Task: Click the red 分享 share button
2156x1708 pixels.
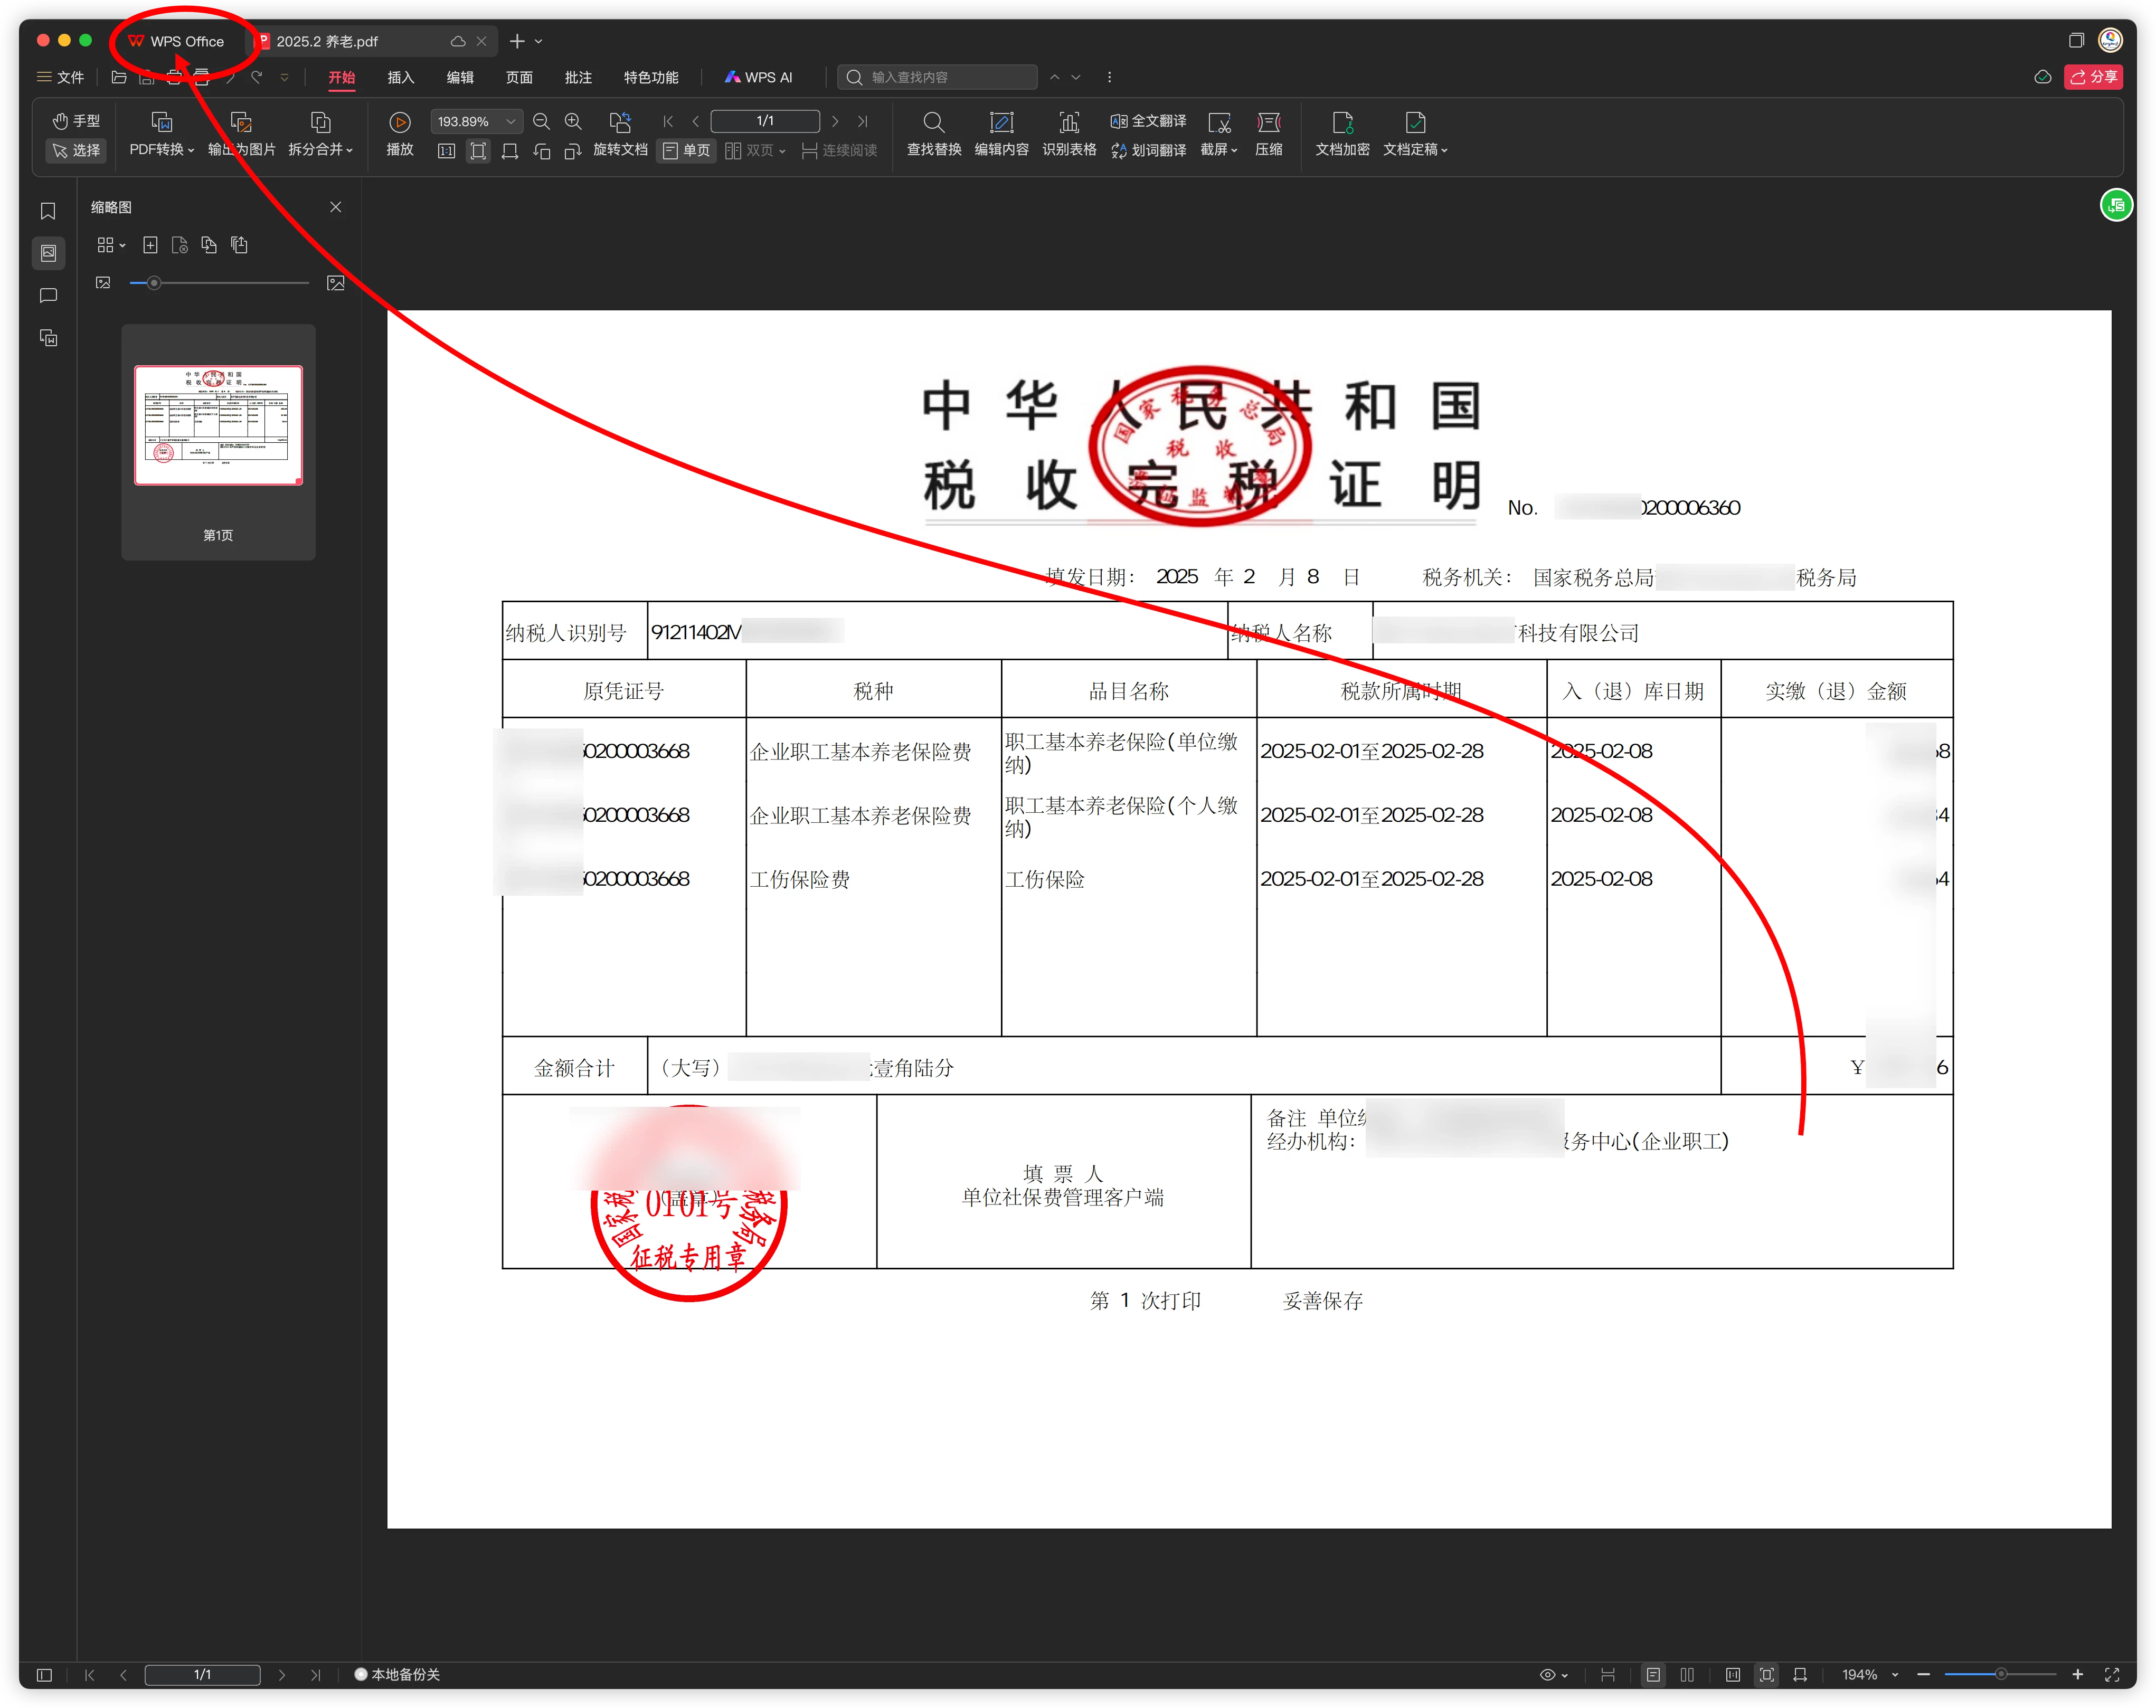Action: click(x=2093, y=77)
